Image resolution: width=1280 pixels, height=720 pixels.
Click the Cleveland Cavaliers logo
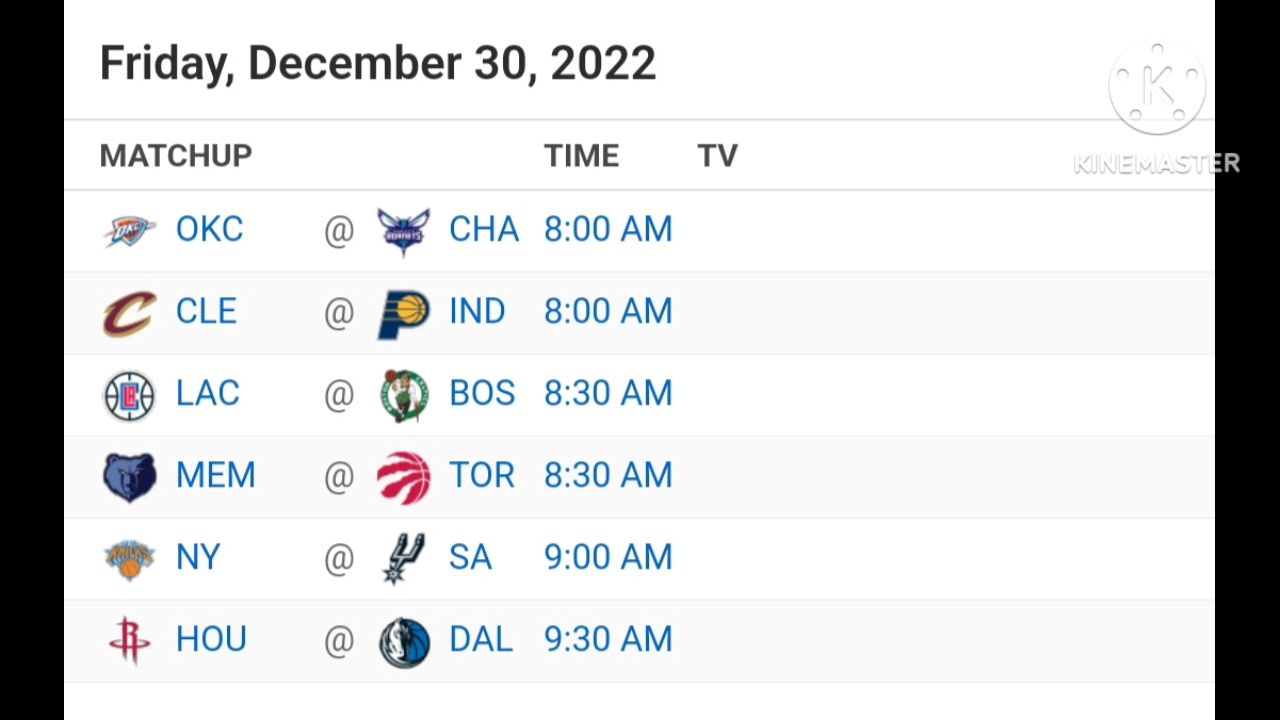coord(129,313)
